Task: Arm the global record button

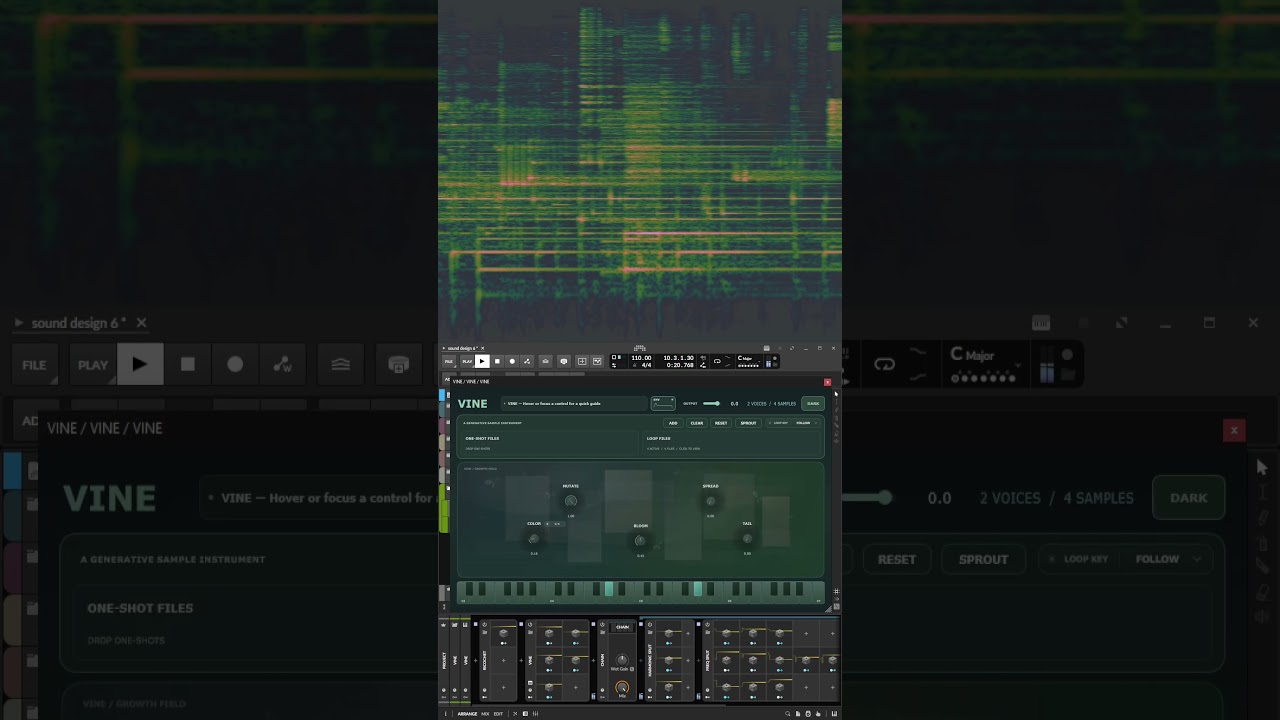Action: (512, 361)
